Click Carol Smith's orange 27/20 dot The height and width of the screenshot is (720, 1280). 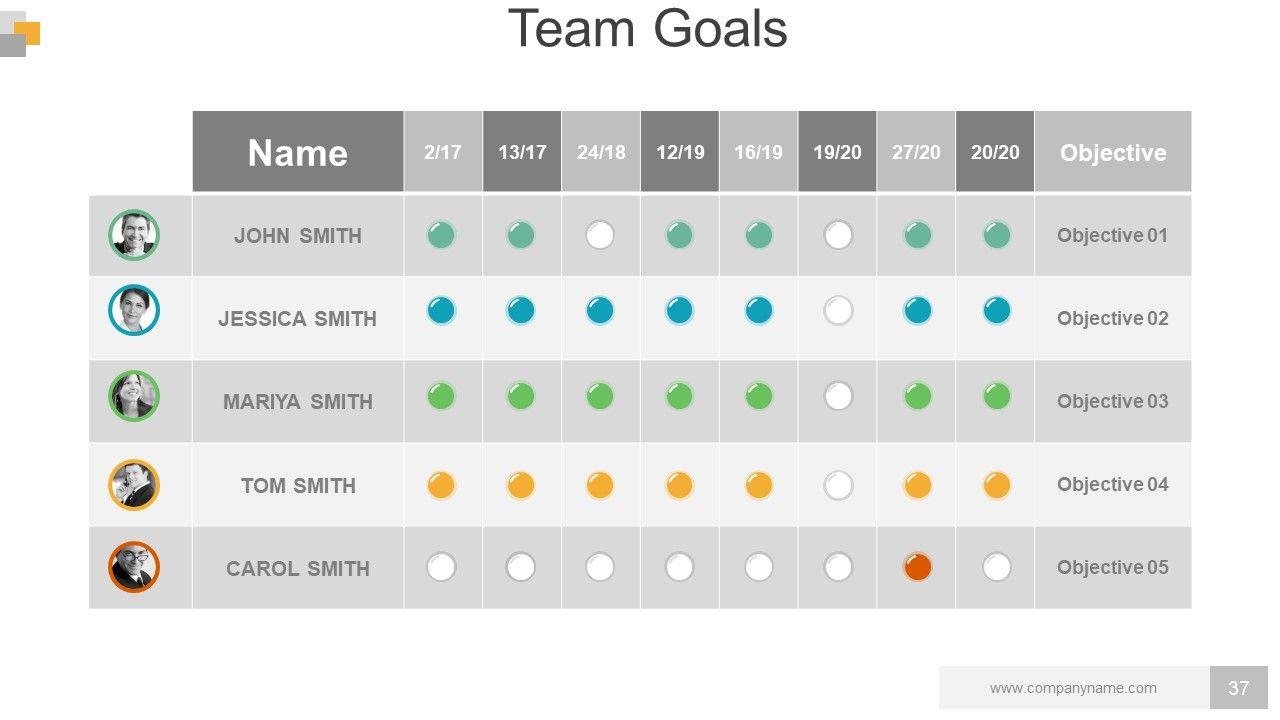click(x=917, y=567)
